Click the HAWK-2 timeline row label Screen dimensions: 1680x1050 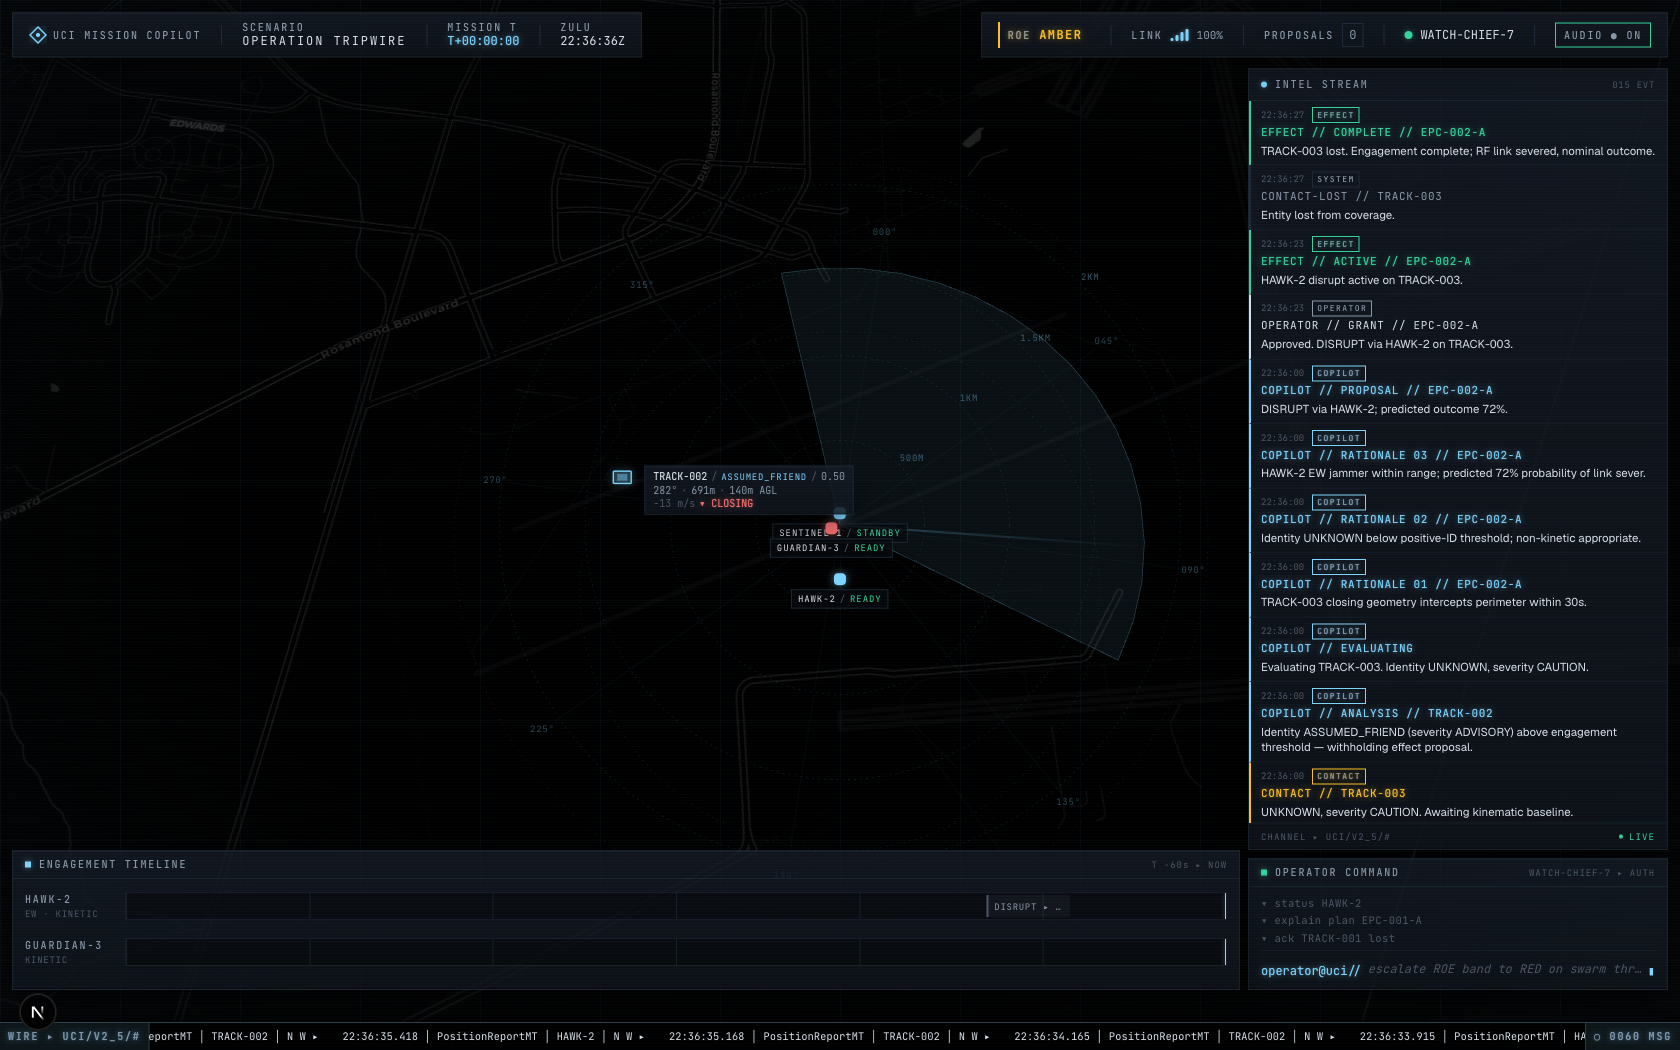(x=62, y=906)
